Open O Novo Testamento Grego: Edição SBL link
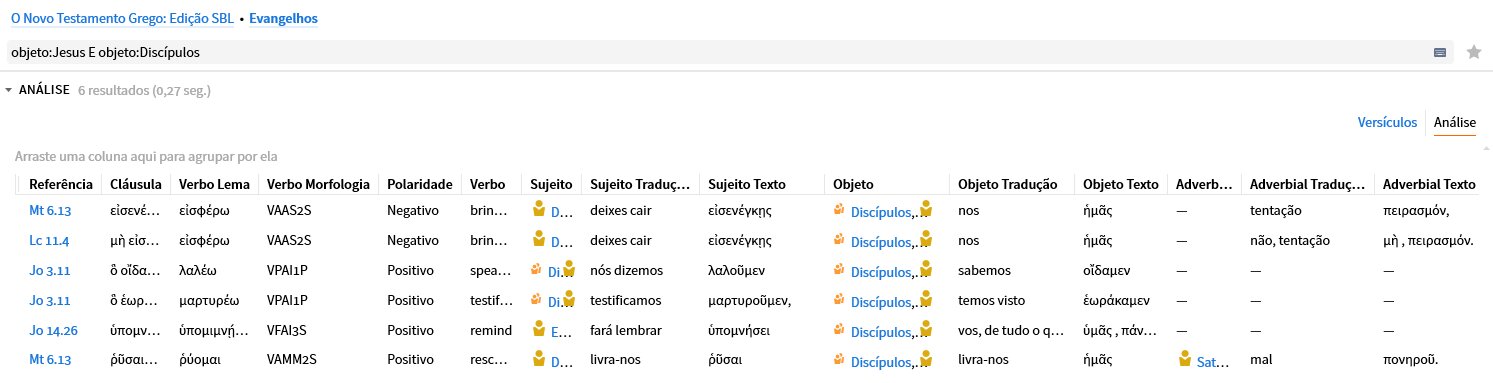This screenshot has width=1493, height=383. point(122,19)
